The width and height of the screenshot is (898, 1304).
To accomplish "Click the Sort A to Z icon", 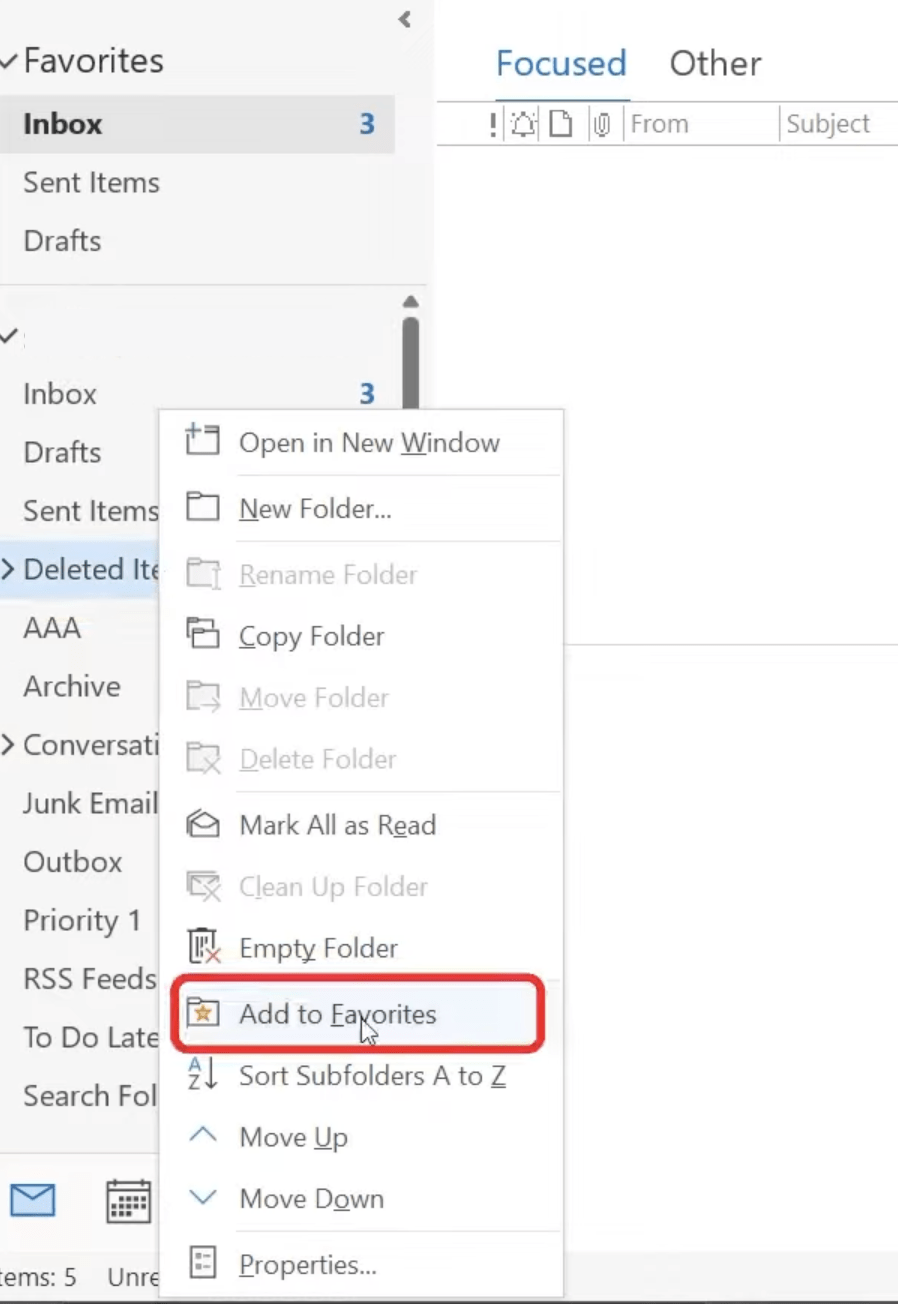I will point(203,1075).
